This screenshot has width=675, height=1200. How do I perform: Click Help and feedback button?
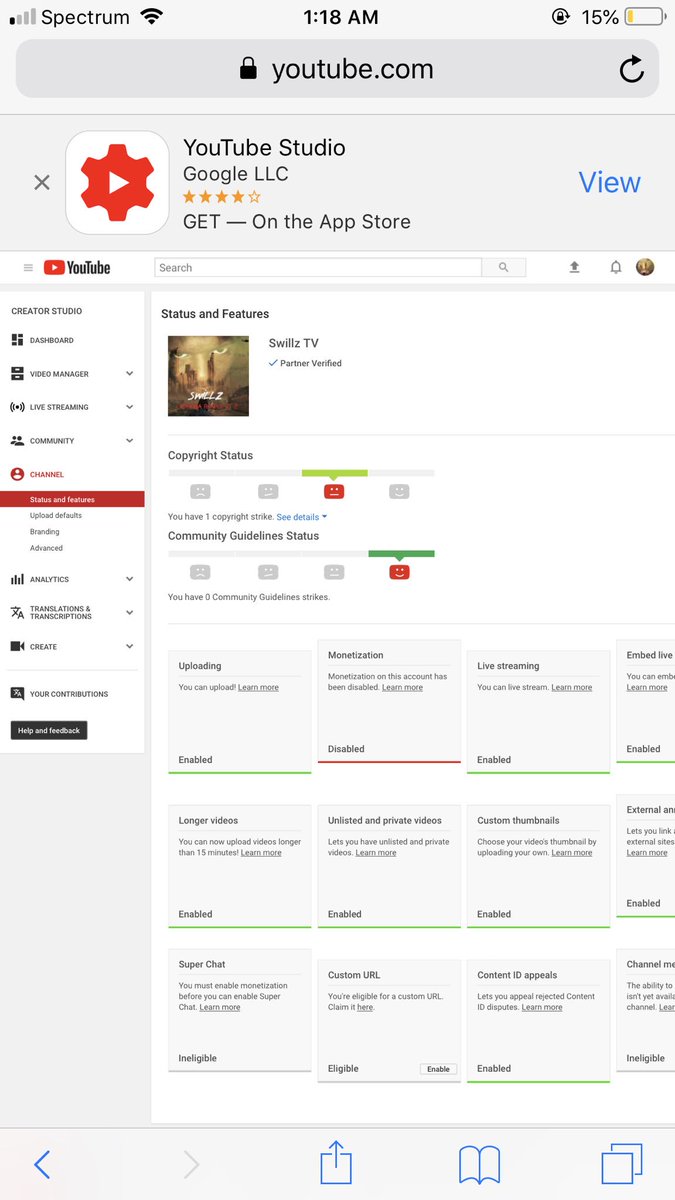[49, 731]
